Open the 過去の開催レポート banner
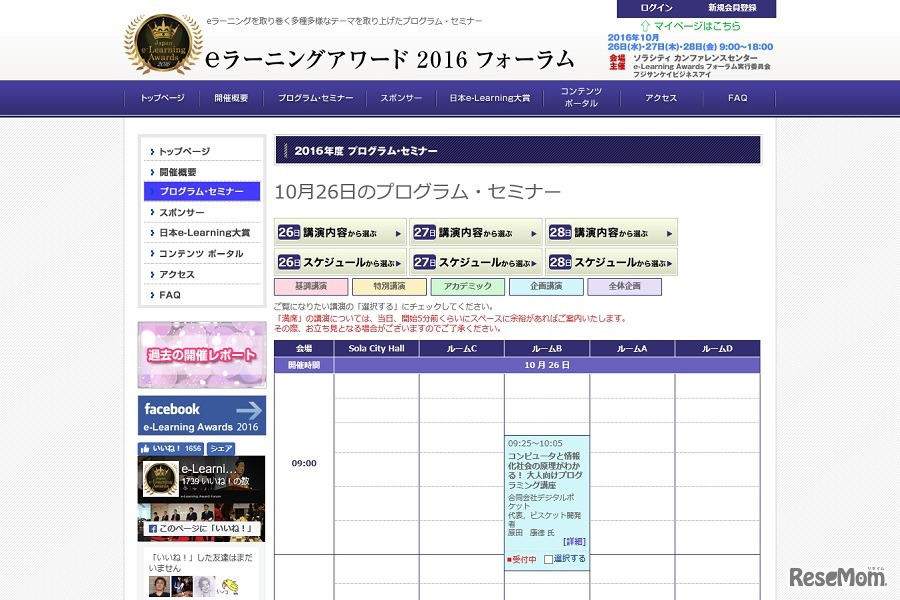The width and height of the screenshot is (900, 600). [200, 355]
